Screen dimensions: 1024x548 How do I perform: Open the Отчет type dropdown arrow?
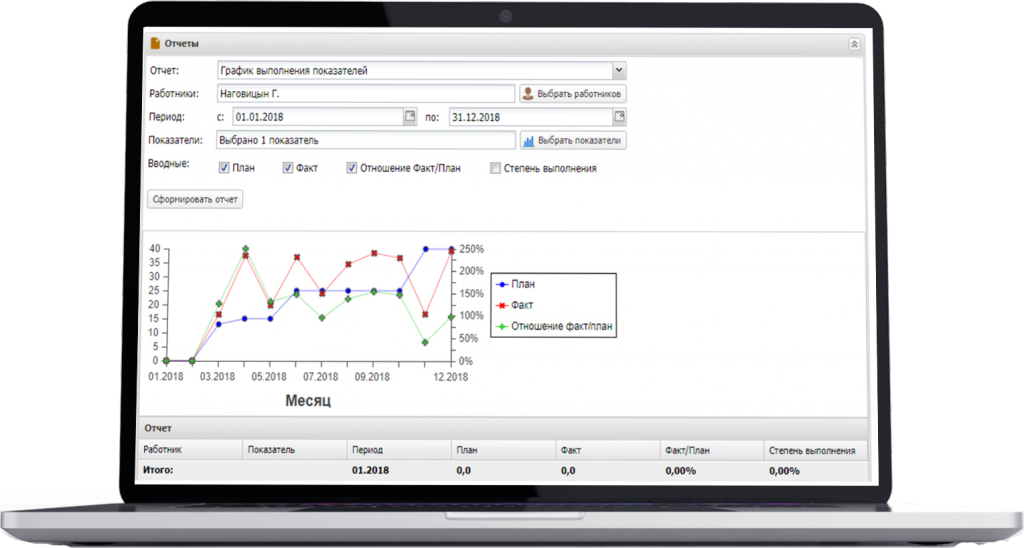(618, 70)
